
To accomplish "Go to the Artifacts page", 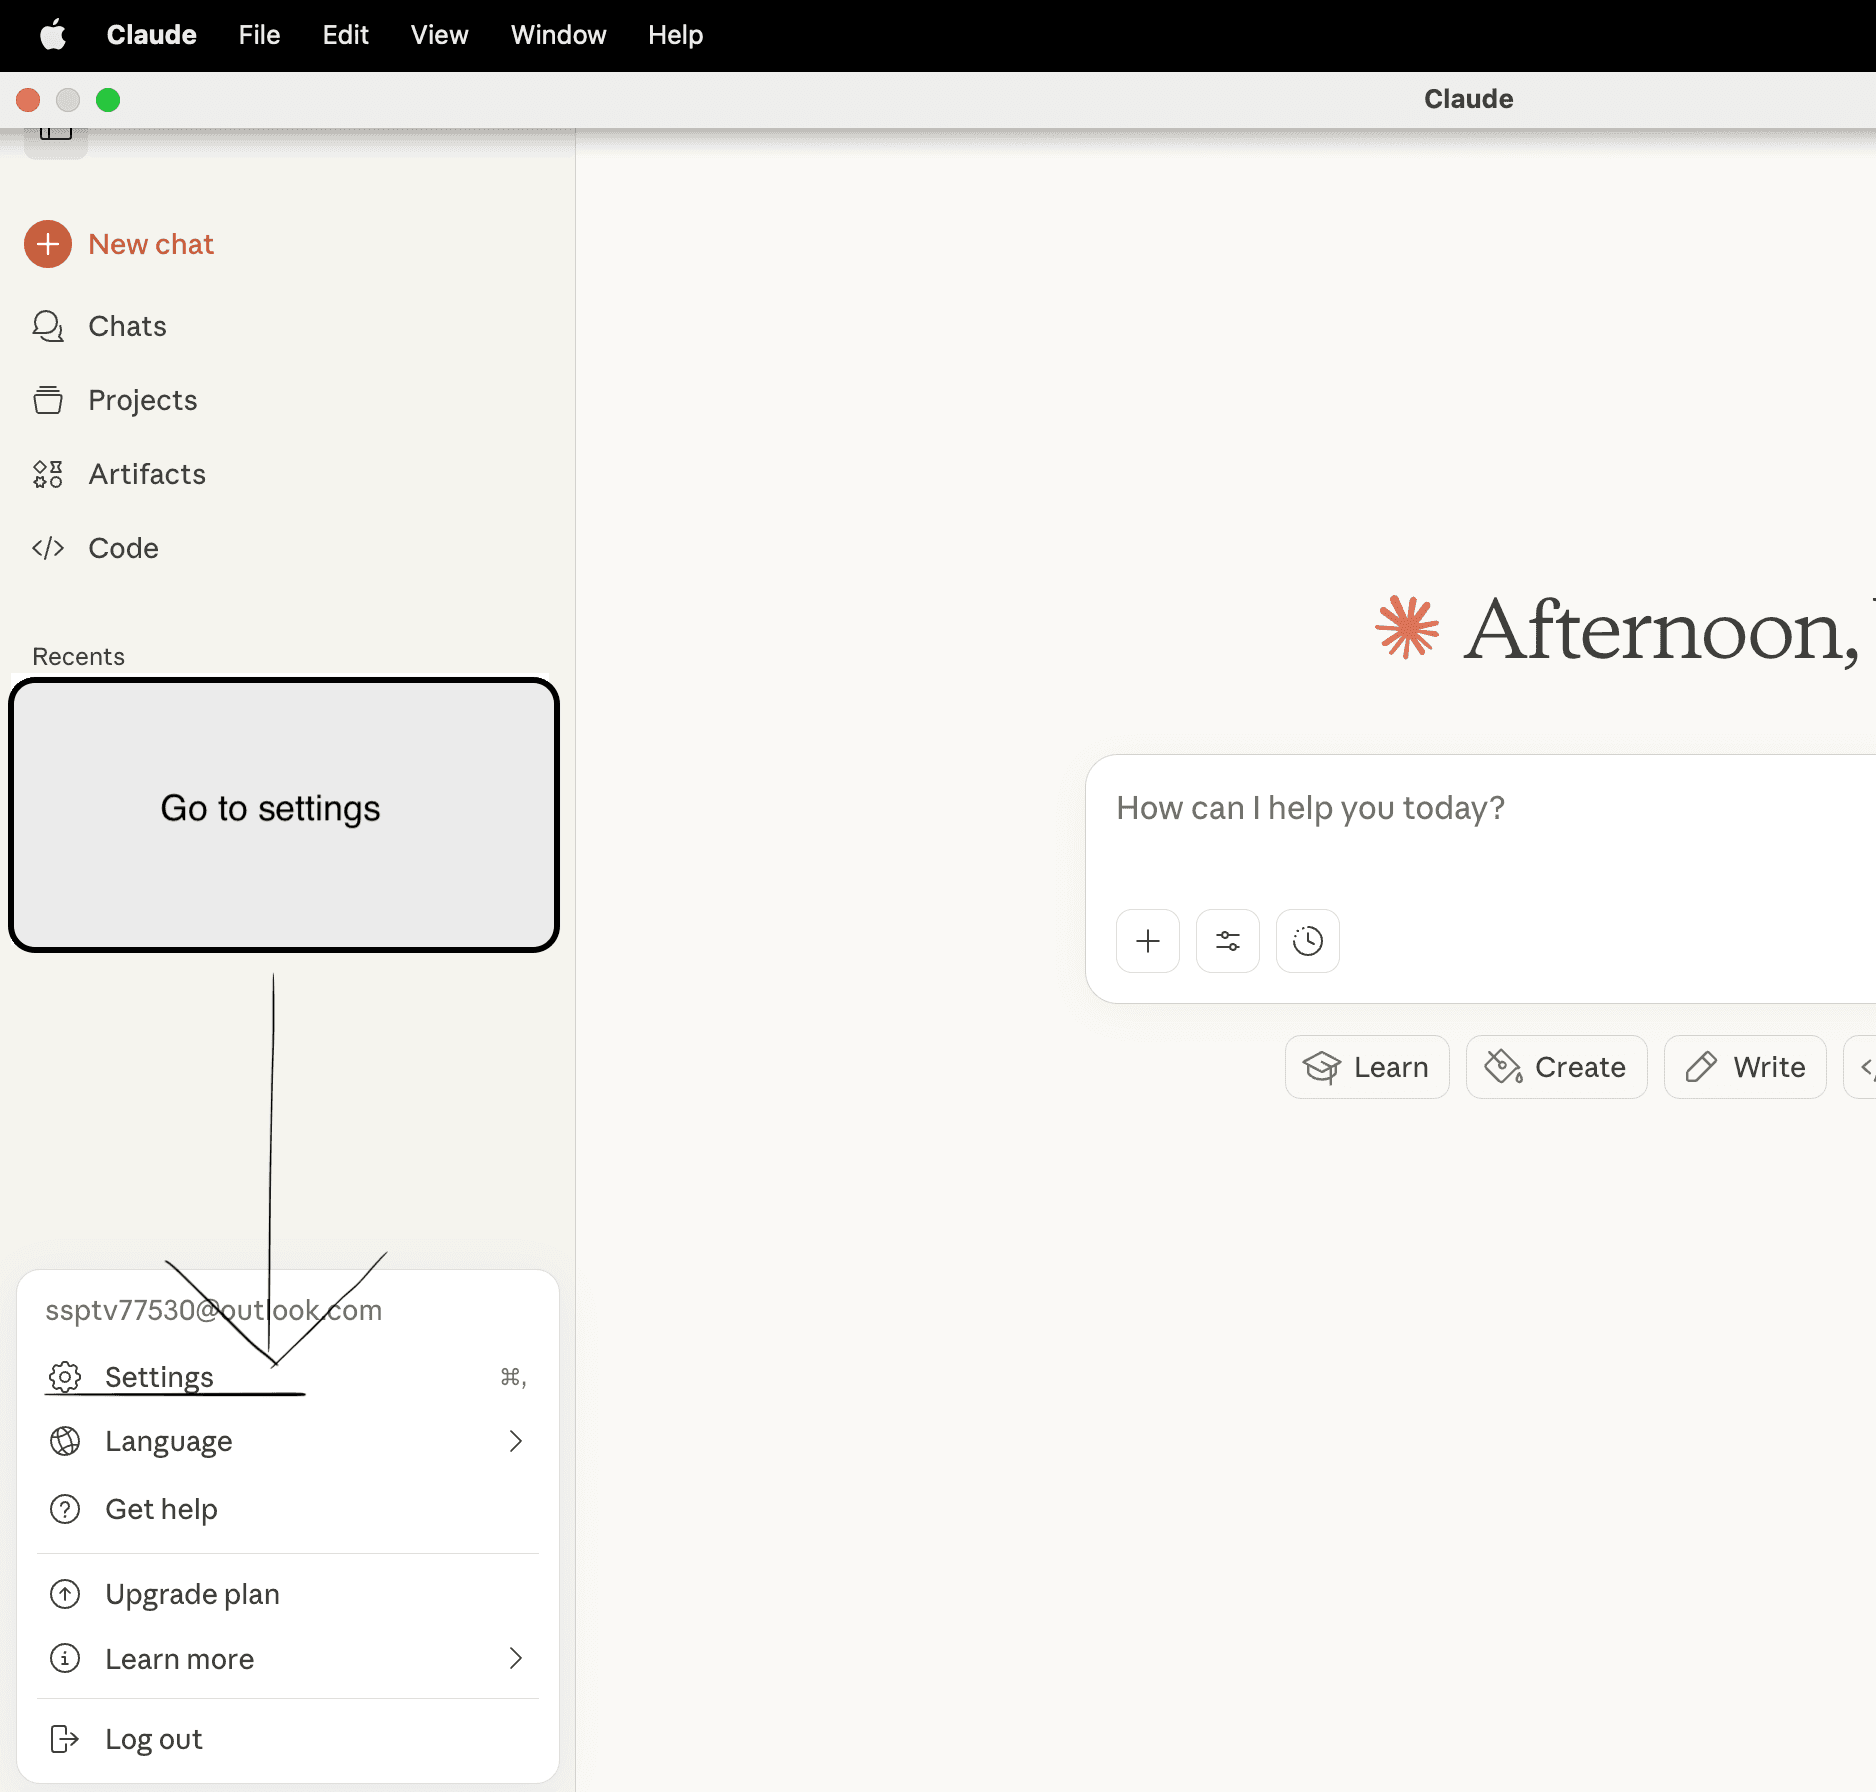I will click(146, 474).
